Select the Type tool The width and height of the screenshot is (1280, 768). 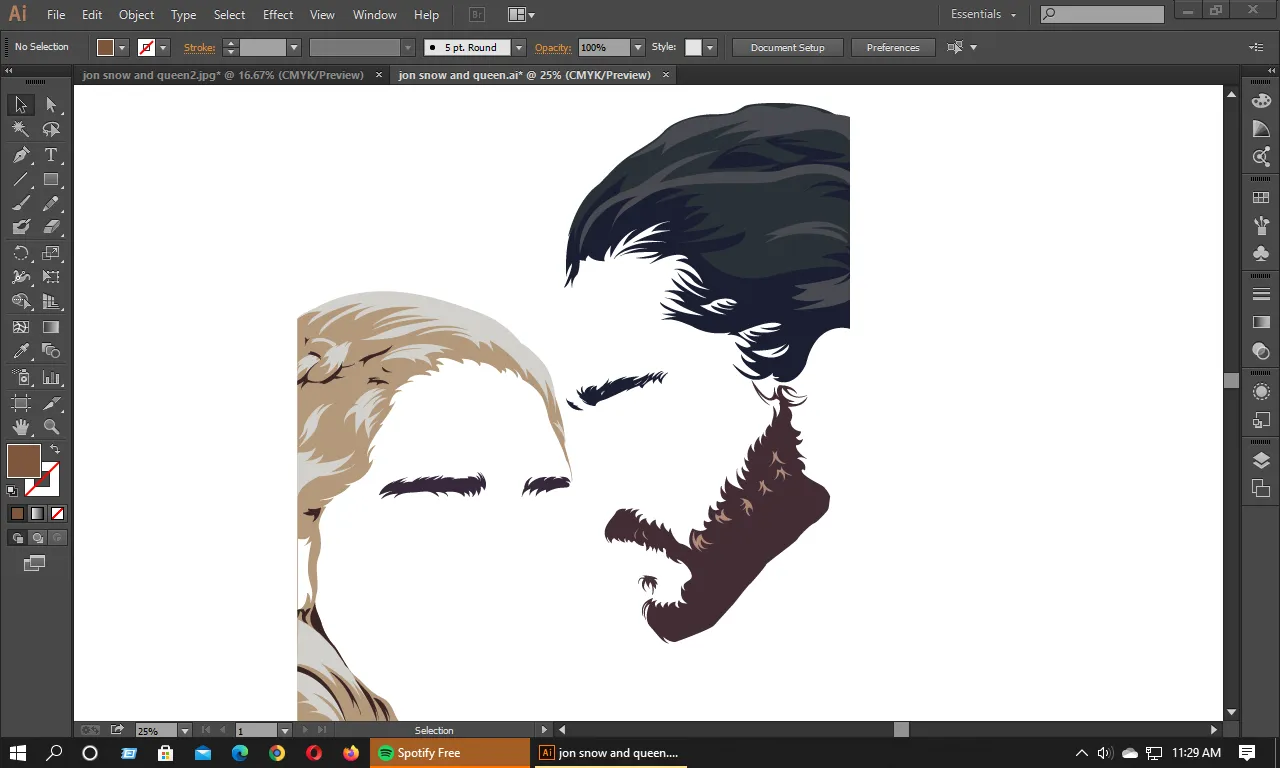point(51,155)
